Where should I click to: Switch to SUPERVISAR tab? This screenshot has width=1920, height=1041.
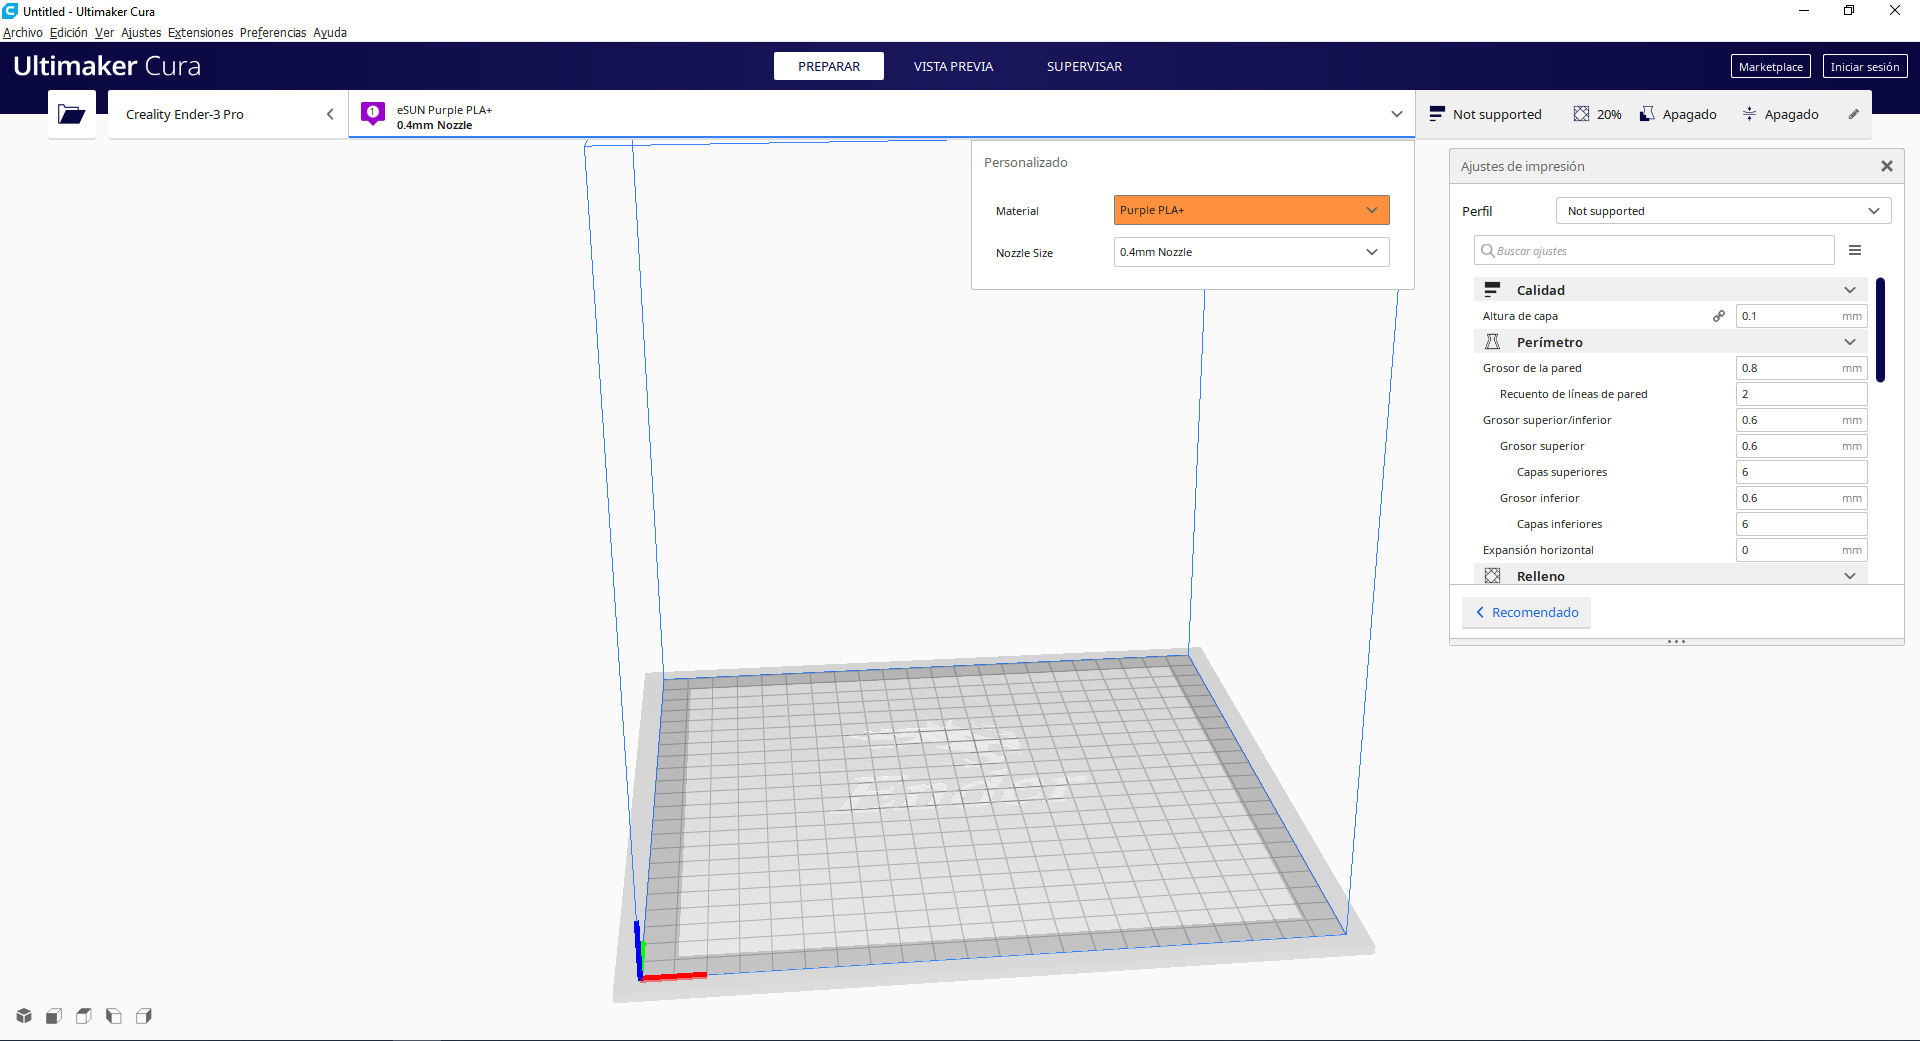point(1084,66)
